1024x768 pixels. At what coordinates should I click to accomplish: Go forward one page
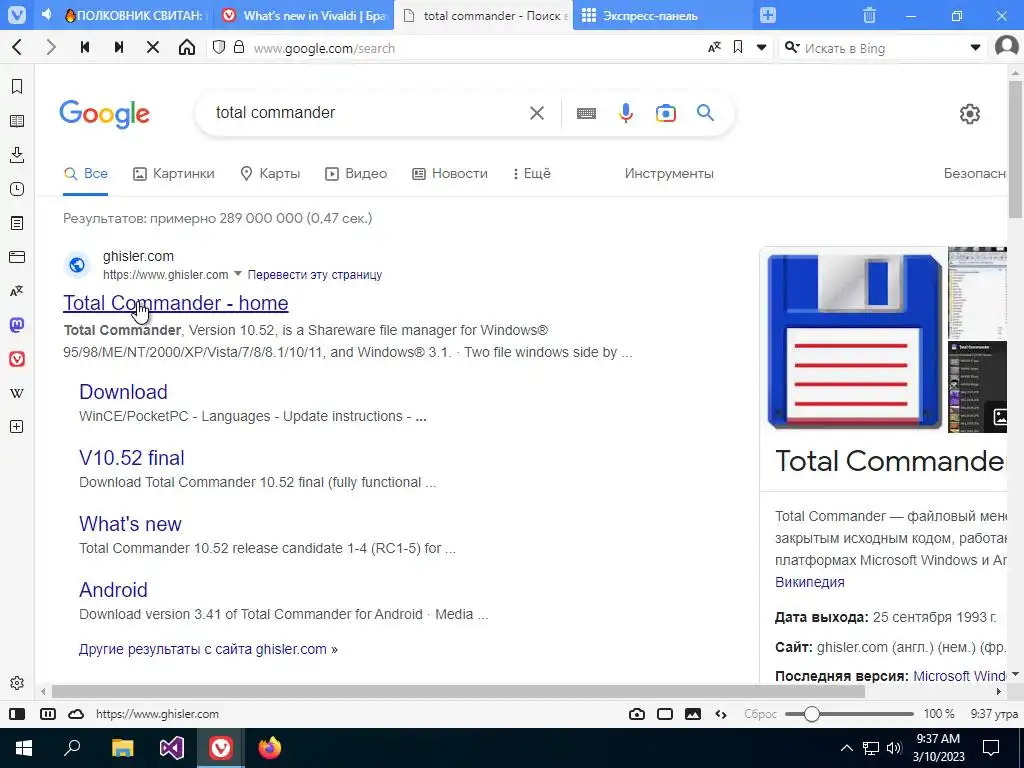point(51,47)
